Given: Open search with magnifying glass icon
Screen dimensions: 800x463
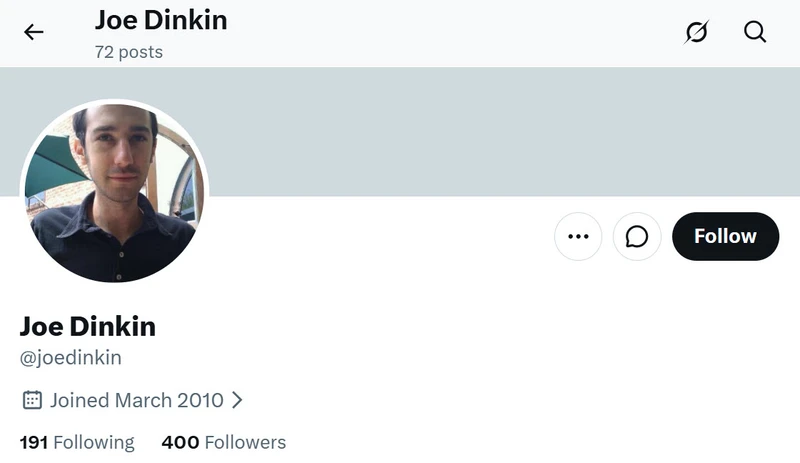Looking at the screenshot, I should [x=755, y=32].
